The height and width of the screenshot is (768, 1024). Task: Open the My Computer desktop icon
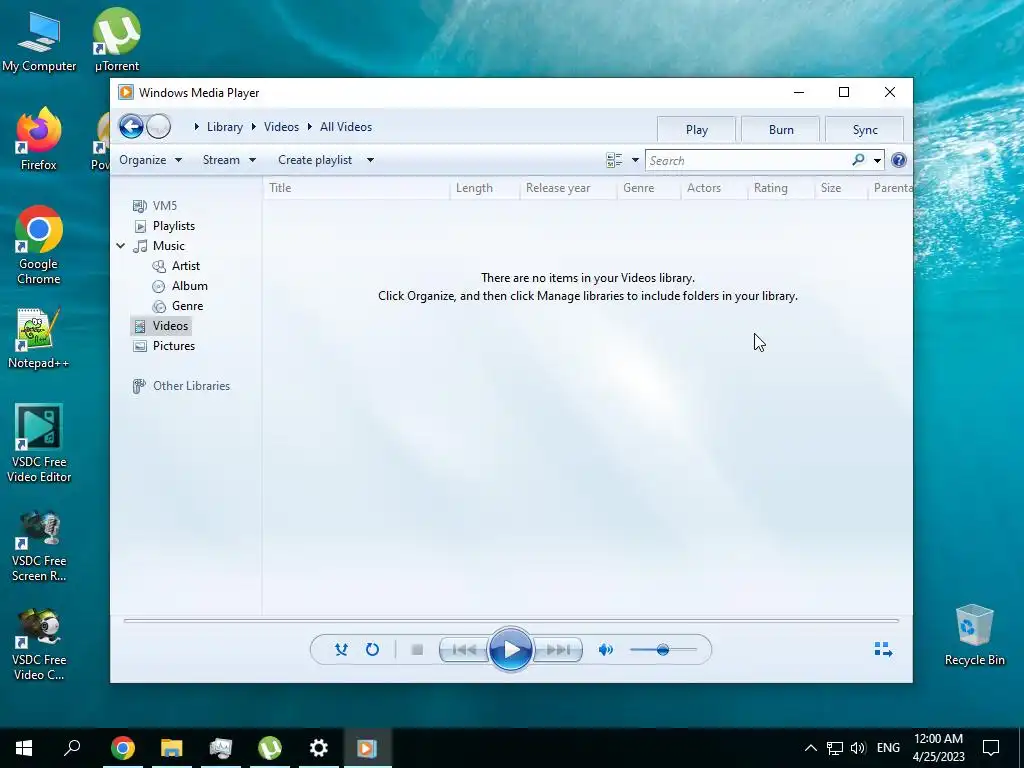click(39, 40)
